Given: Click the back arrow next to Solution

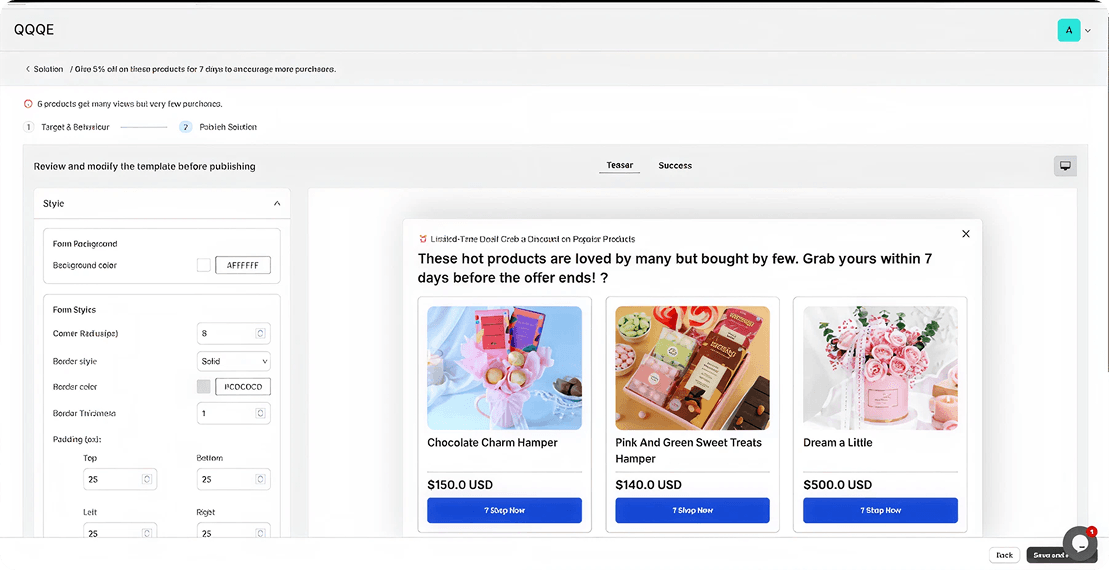Looking at the screenshot, I should coord(27,69).
